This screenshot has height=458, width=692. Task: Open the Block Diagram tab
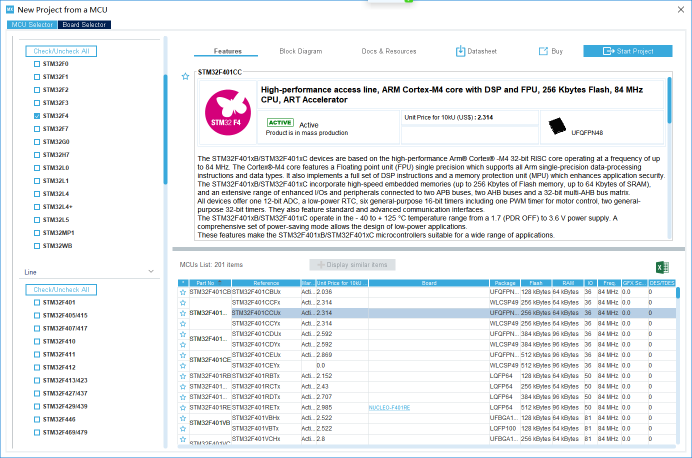[x=301, y=51]
